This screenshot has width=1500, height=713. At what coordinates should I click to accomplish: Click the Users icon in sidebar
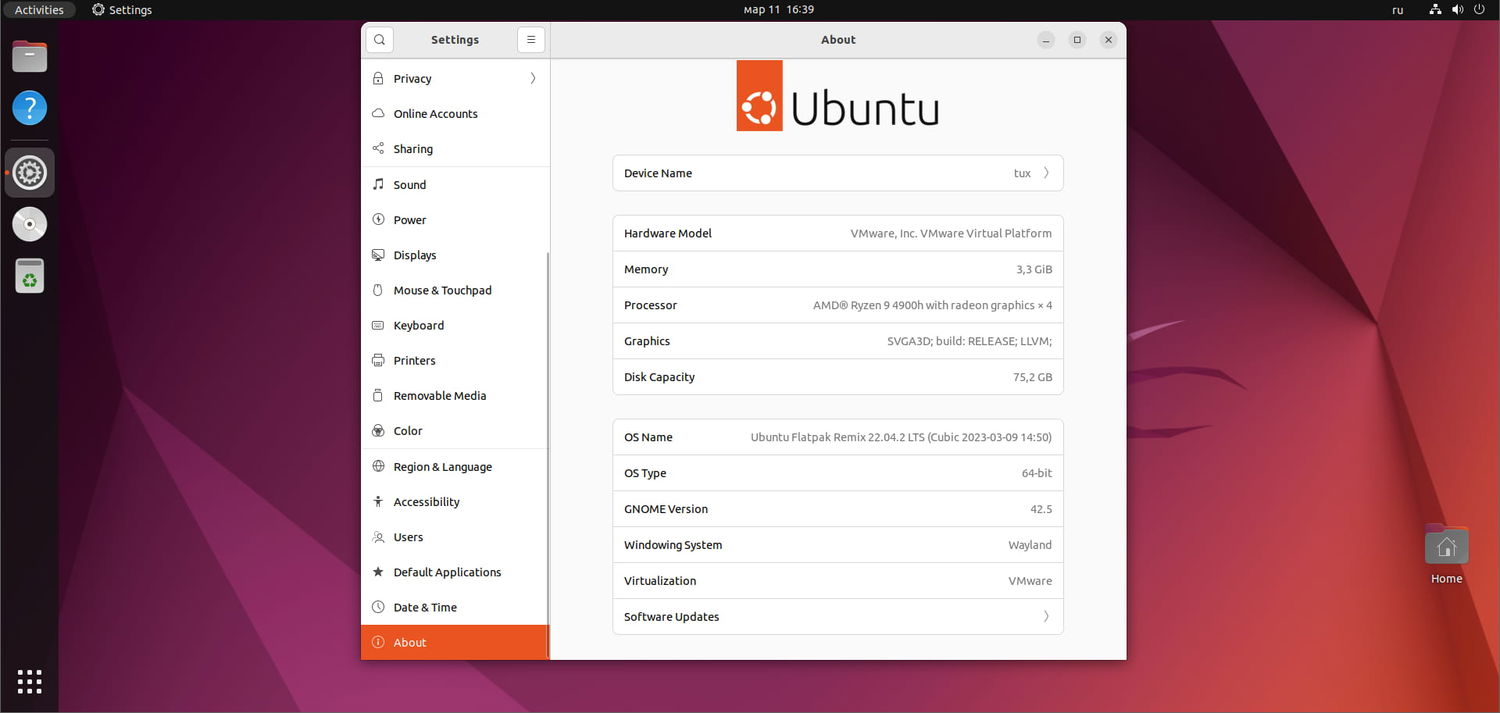pos(378,537)
